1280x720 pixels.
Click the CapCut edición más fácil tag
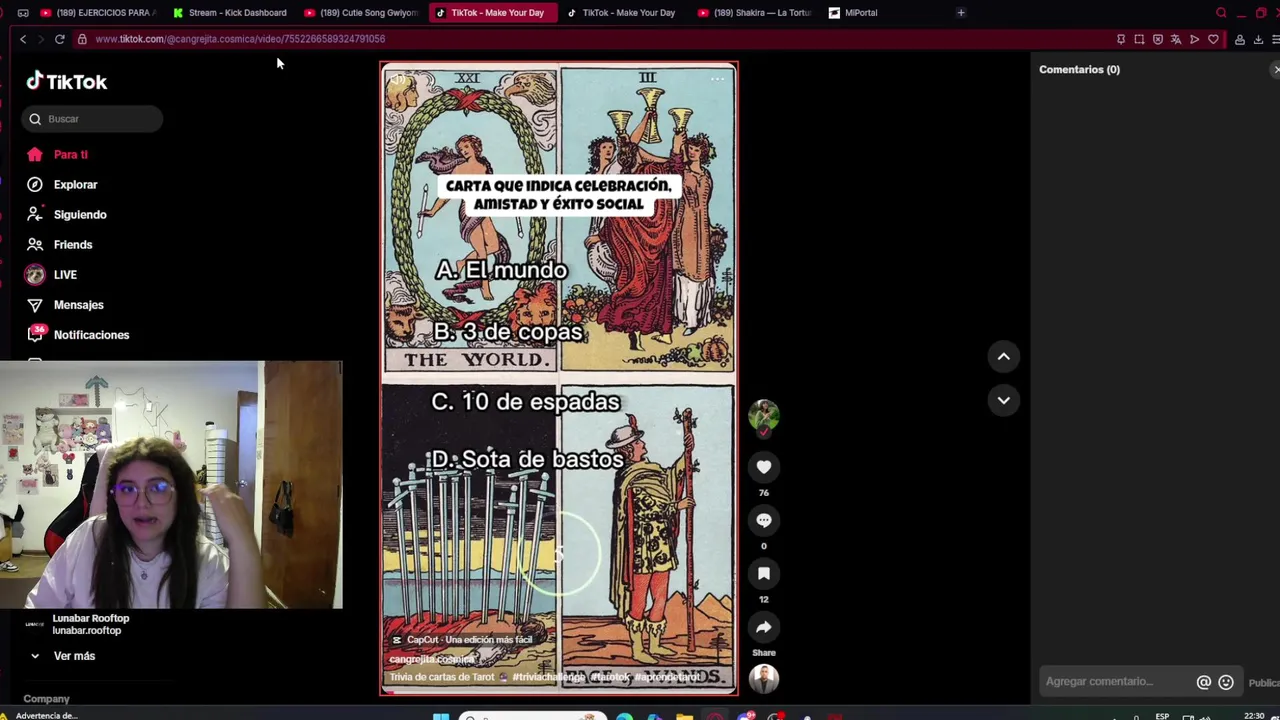[462, 640]
